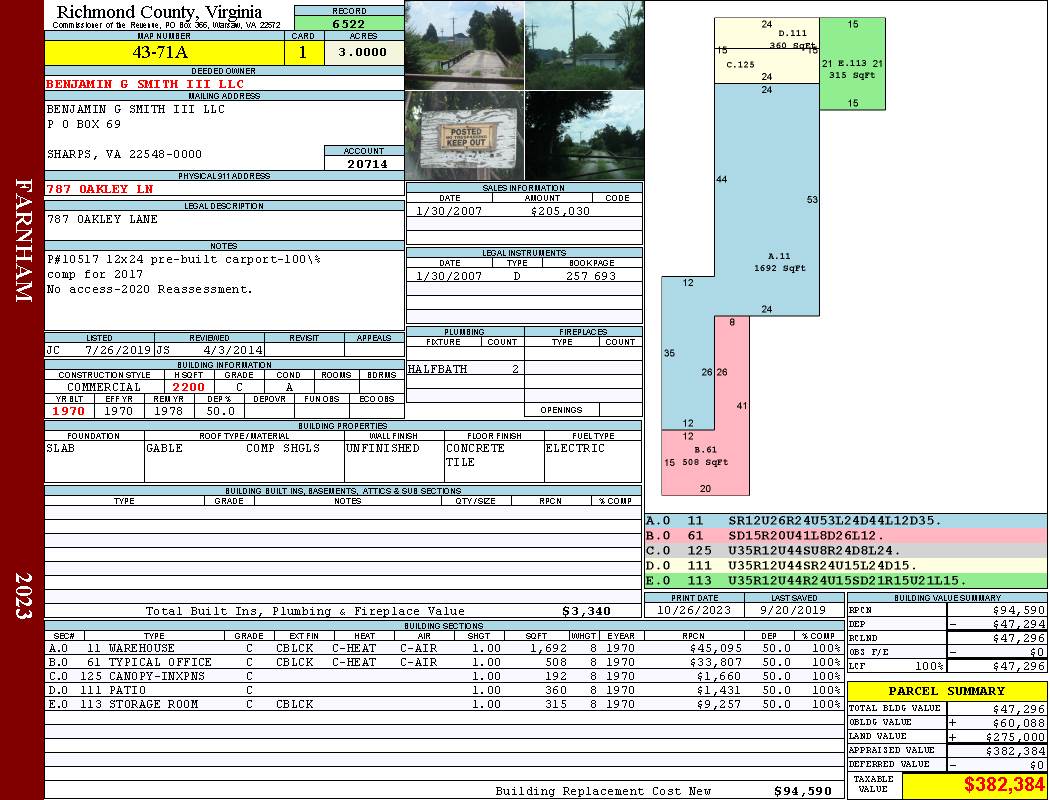Click sketch code row B.0 61
Screen dimensions: 1050x800
tap(846, 536)
